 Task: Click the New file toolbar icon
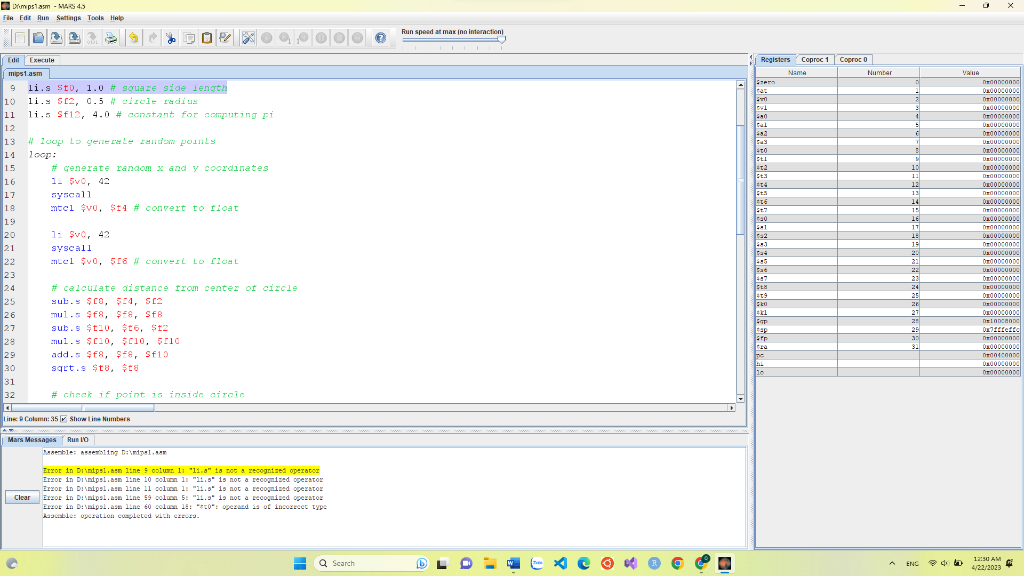20,38
